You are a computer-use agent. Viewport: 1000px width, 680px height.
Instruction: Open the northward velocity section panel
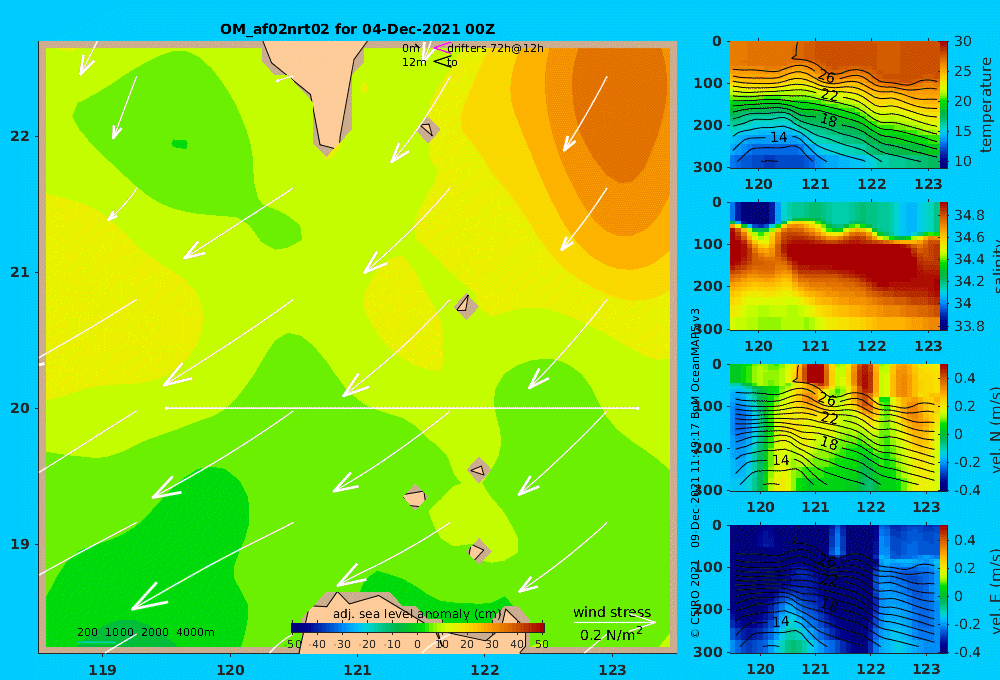click(834, 427)
